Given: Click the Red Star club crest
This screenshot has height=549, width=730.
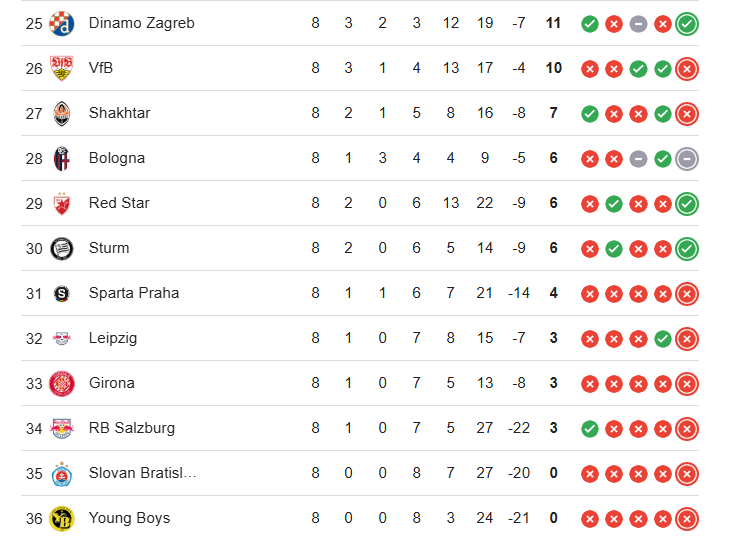Looking at the screenshot, I should pyautogui.click(x=61, y=203).
